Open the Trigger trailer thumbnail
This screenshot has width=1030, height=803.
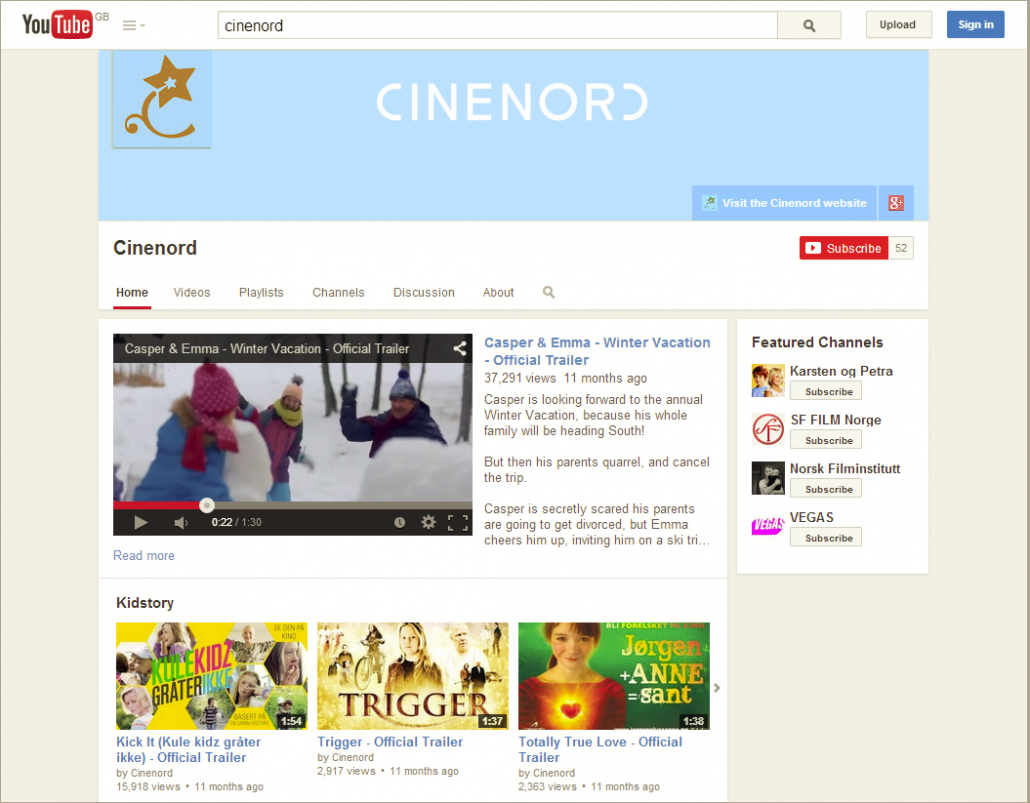click(x=413, y=676)
